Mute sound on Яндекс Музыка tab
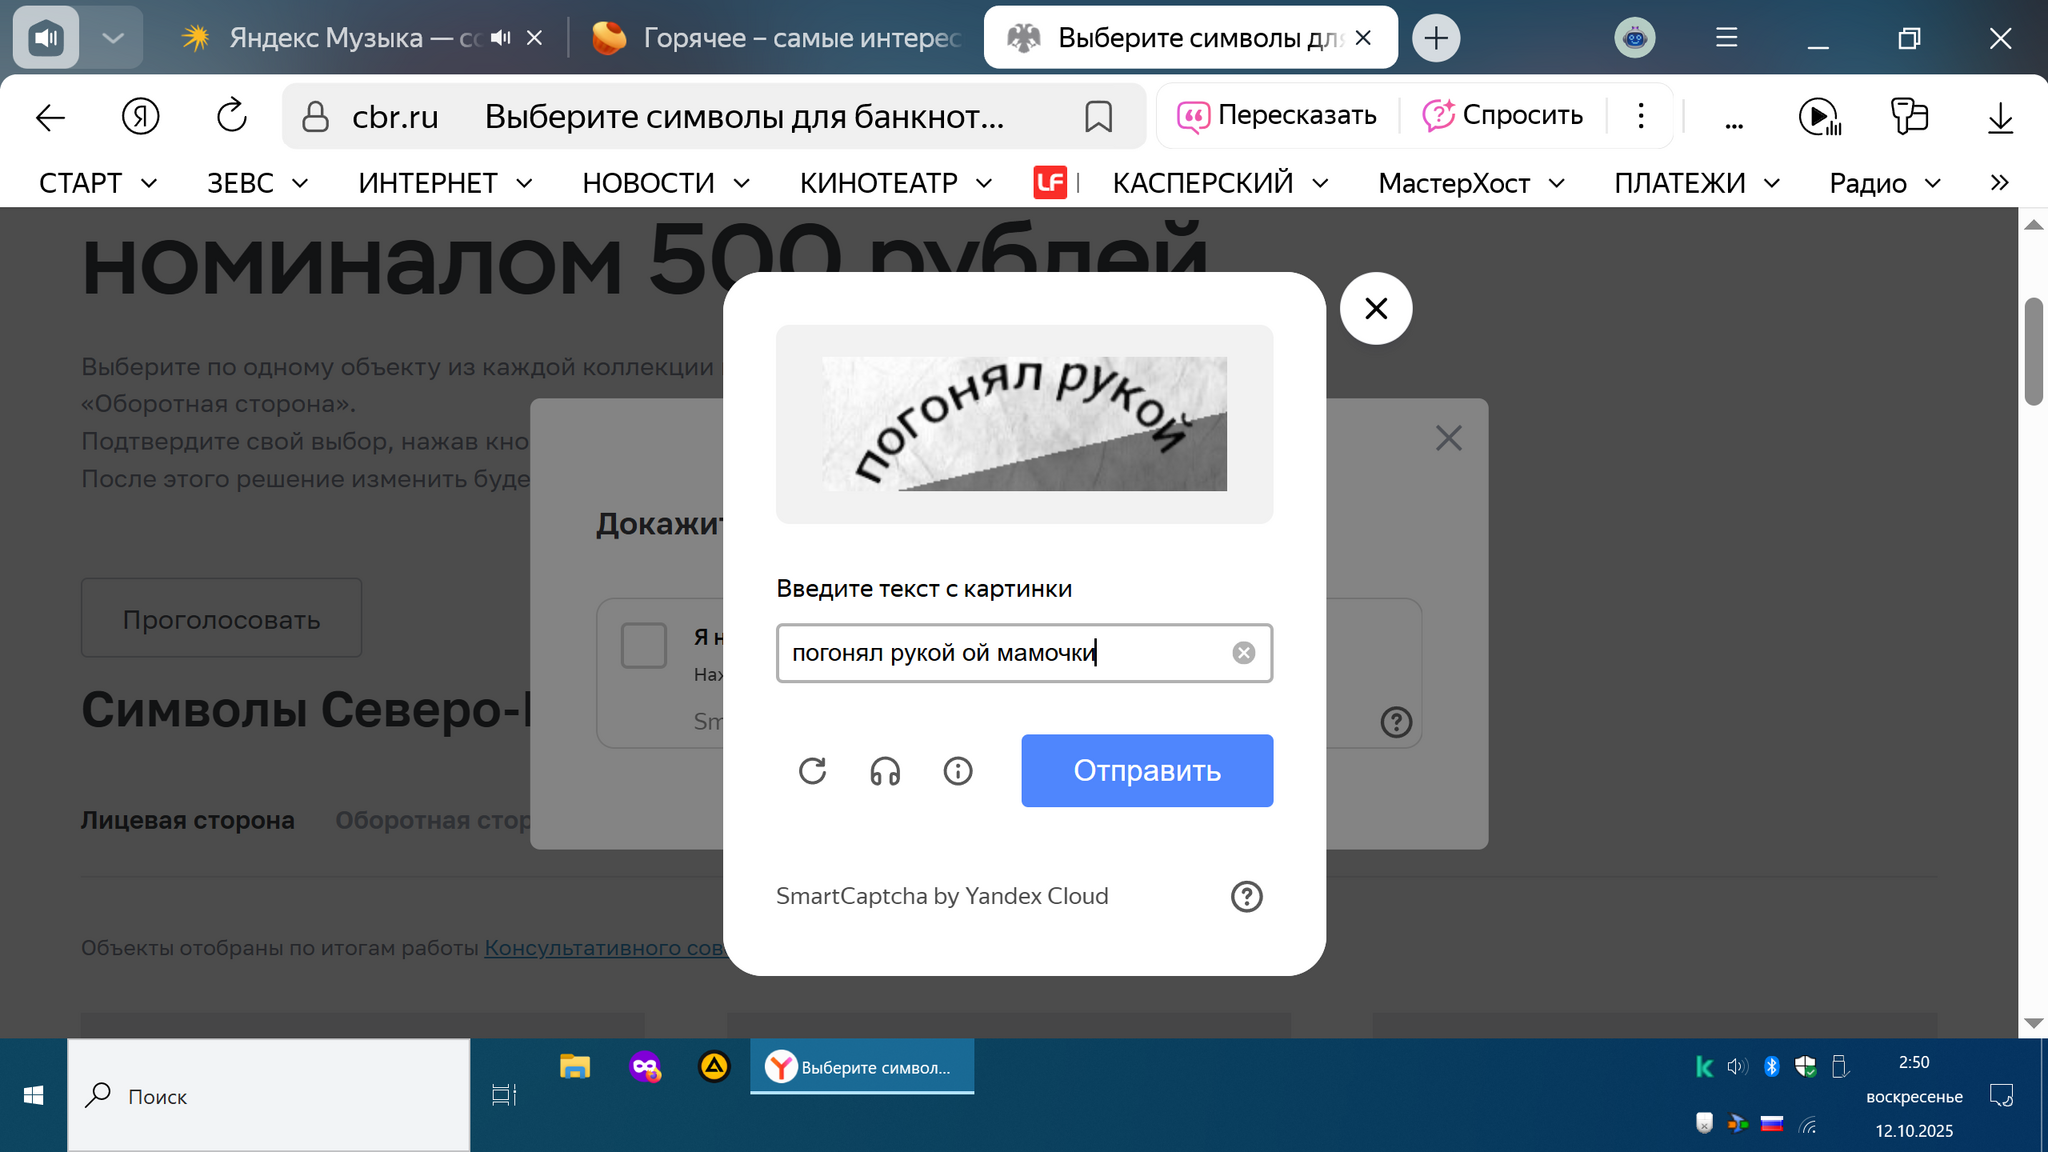Viewport: 2048px width, 1152px height. pos(501,38)
